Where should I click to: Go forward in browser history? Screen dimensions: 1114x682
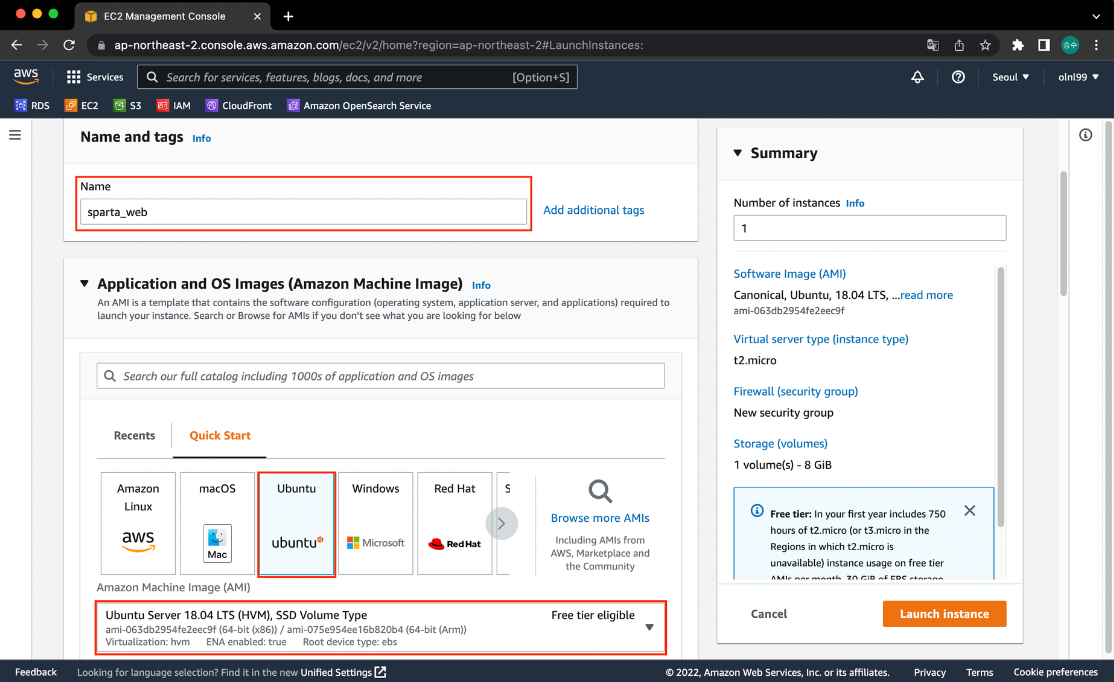[x=43, y=45]
